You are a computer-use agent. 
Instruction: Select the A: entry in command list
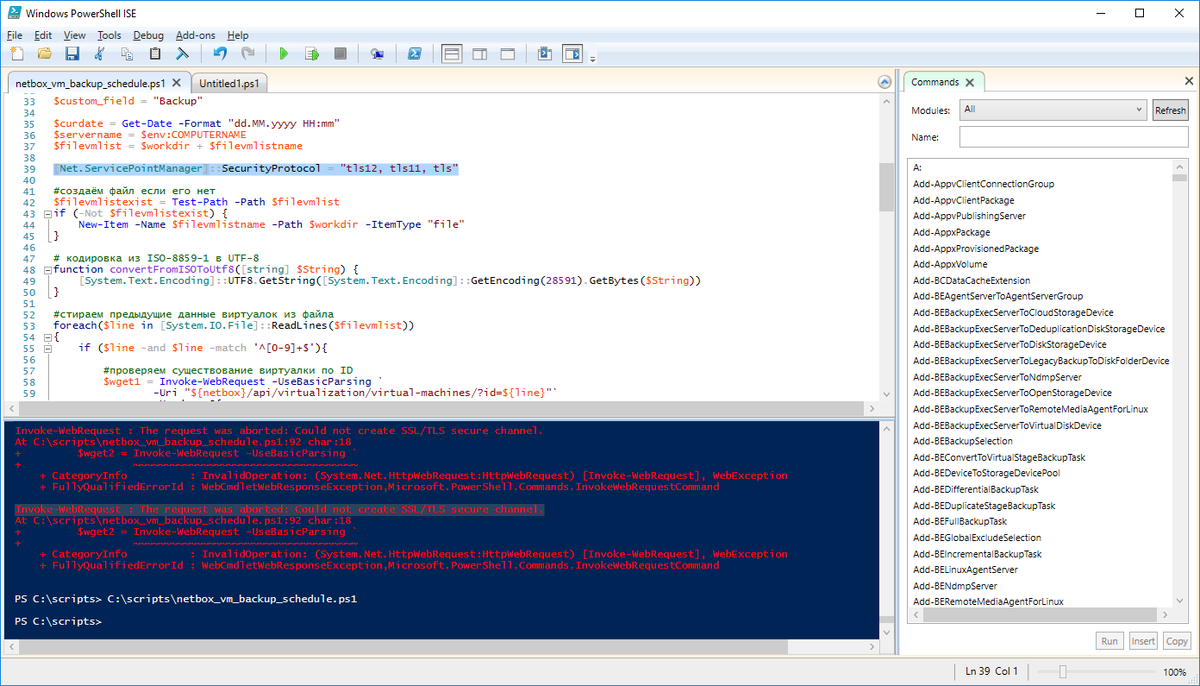tap(917, 168)
